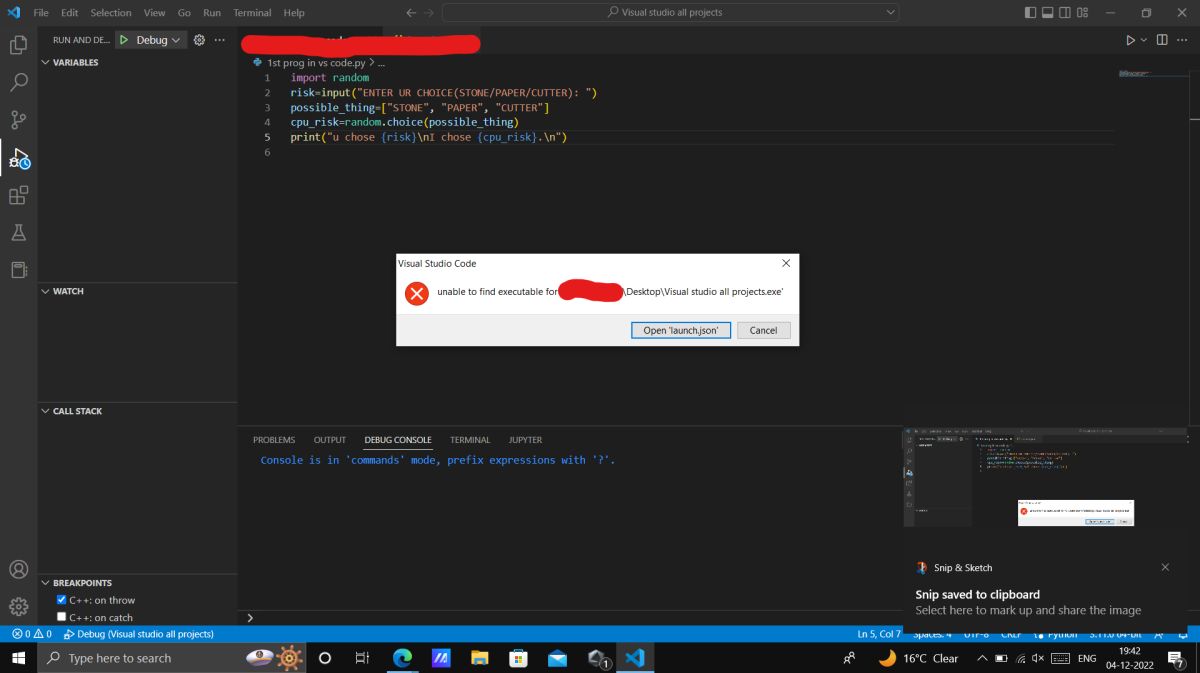Open the File menu
Screen dimensions: 1200x673
[x=41, y=13]
